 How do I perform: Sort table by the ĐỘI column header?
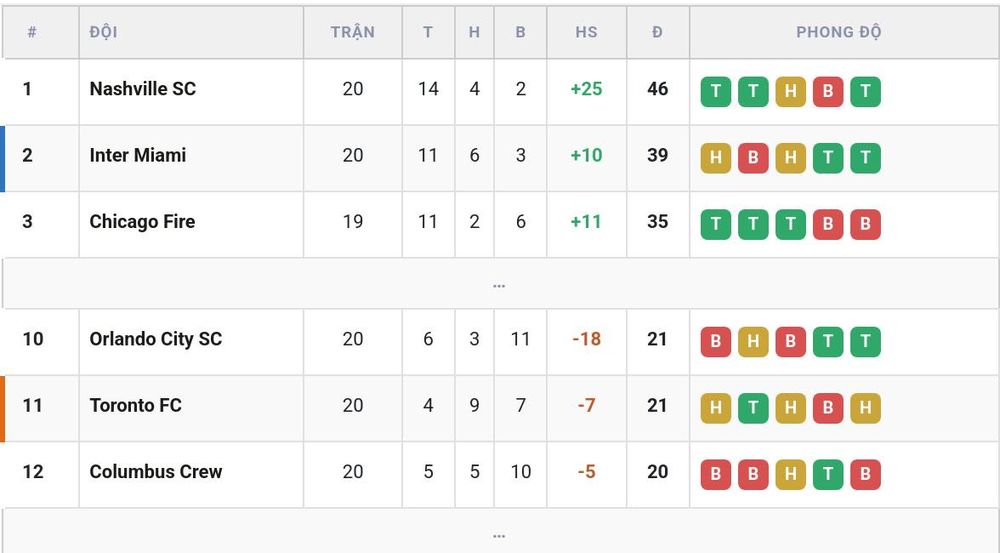click(x=103, y=32)
